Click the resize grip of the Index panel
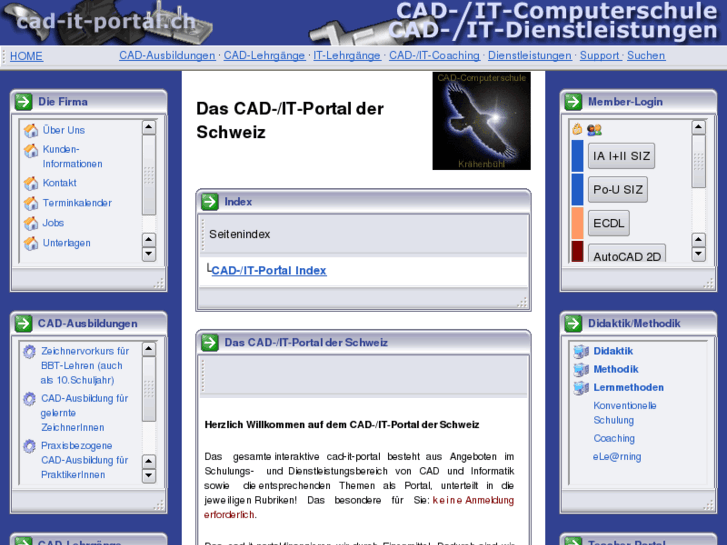This screenshot has width=727, height=545. tap(522, 302)
